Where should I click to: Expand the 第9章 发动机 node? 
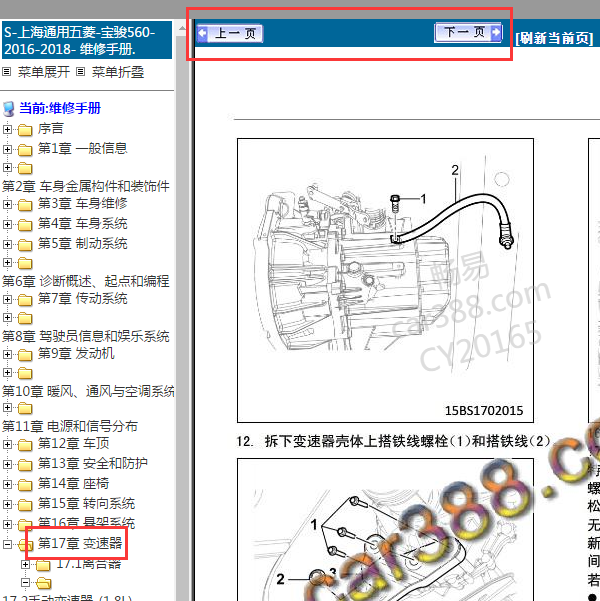point(7,355)
